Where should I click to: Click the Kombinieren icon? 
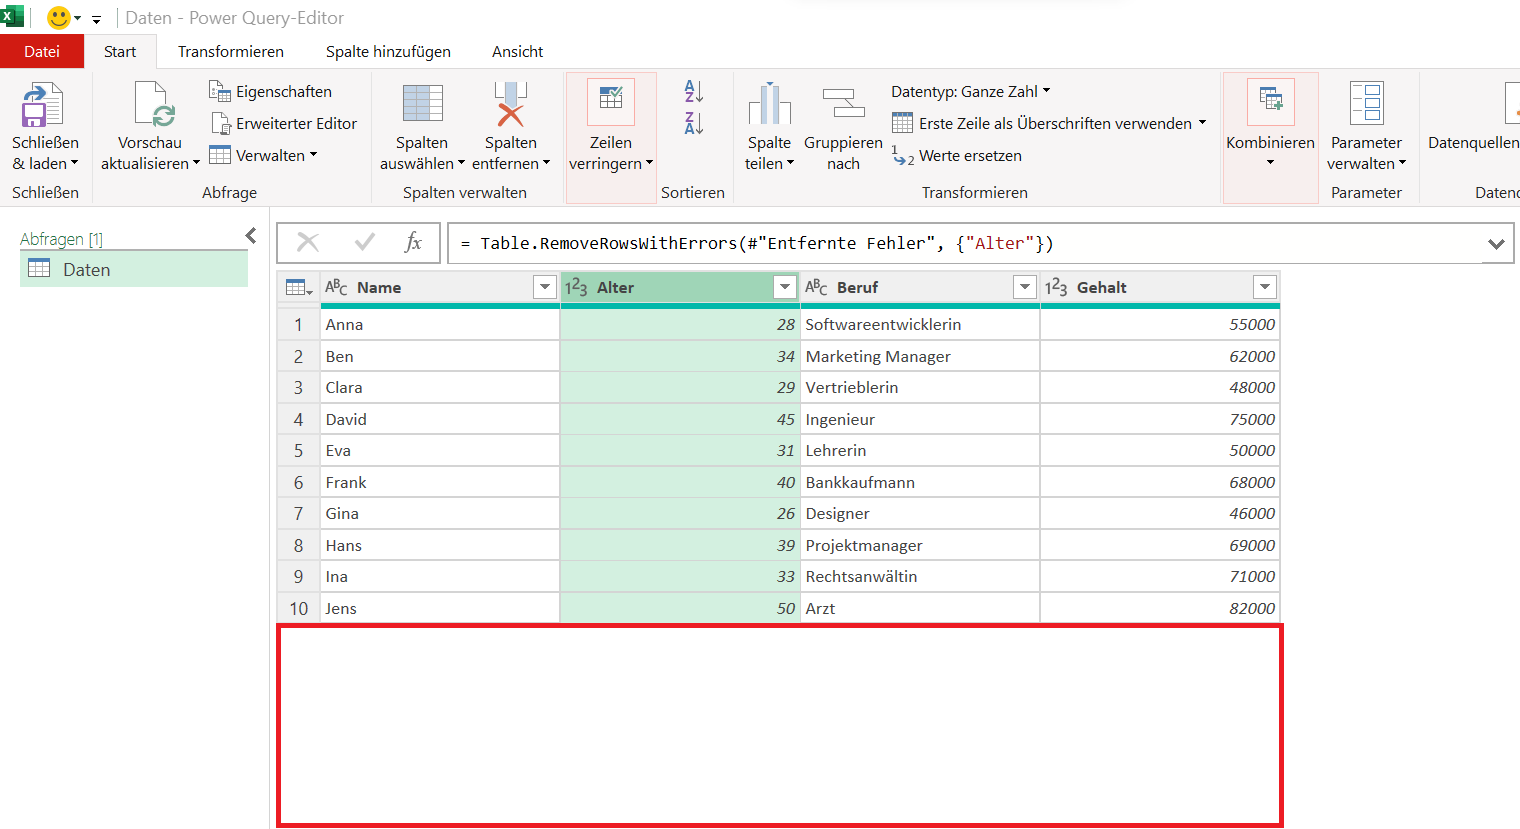1270,102
